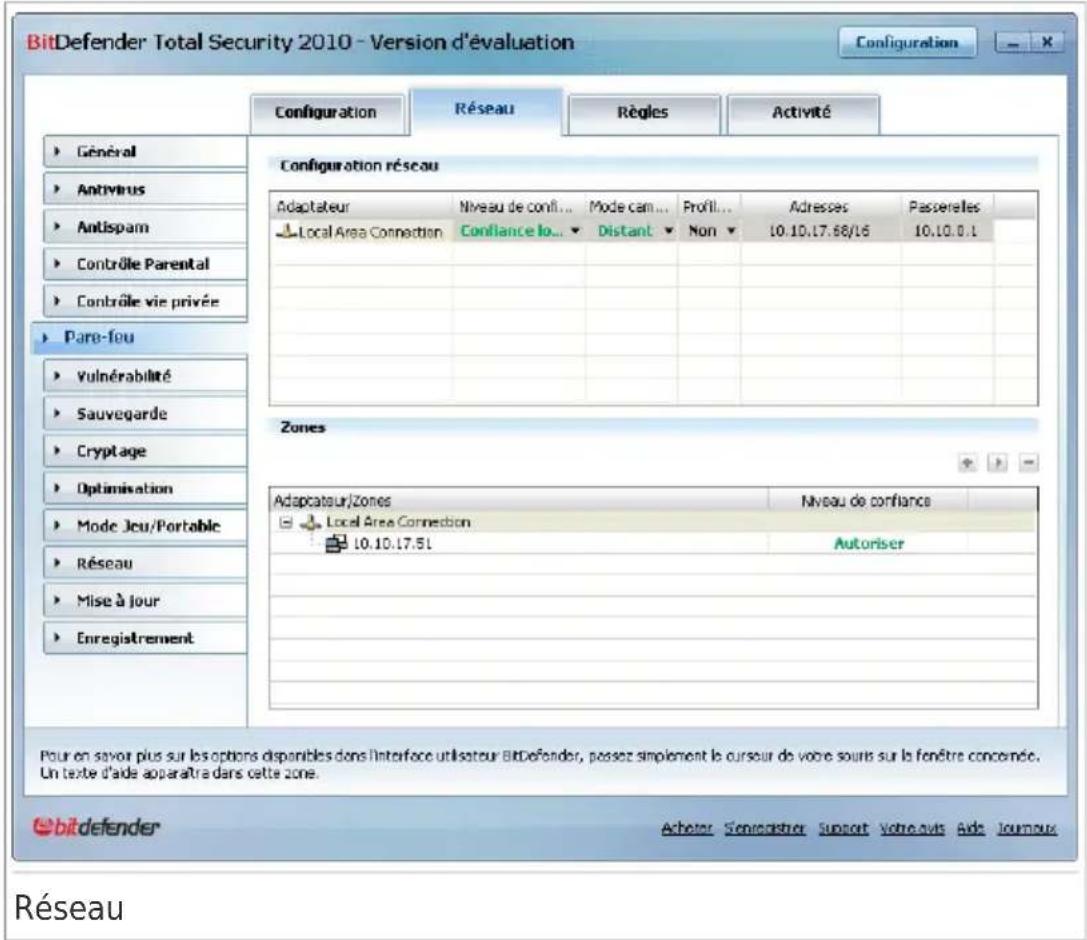
Task: Click the Configuration button in title bar
Action: (x=907, y=43)
